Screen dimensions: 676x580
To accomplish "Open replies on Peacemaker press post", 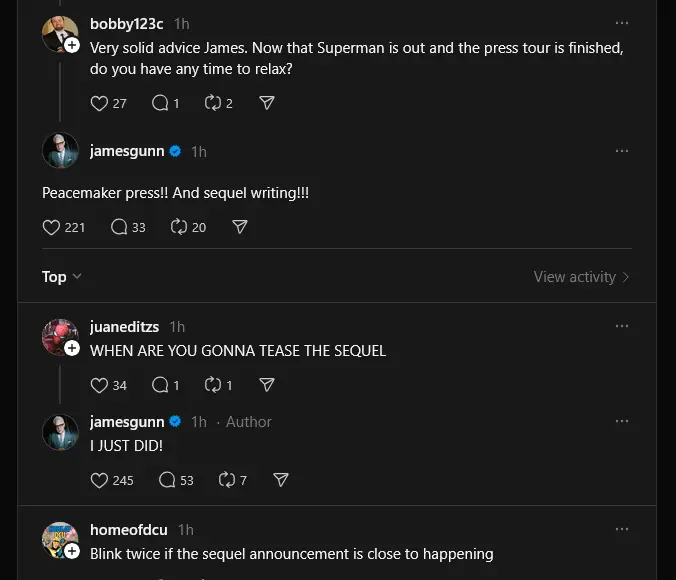I will [119, 227].
